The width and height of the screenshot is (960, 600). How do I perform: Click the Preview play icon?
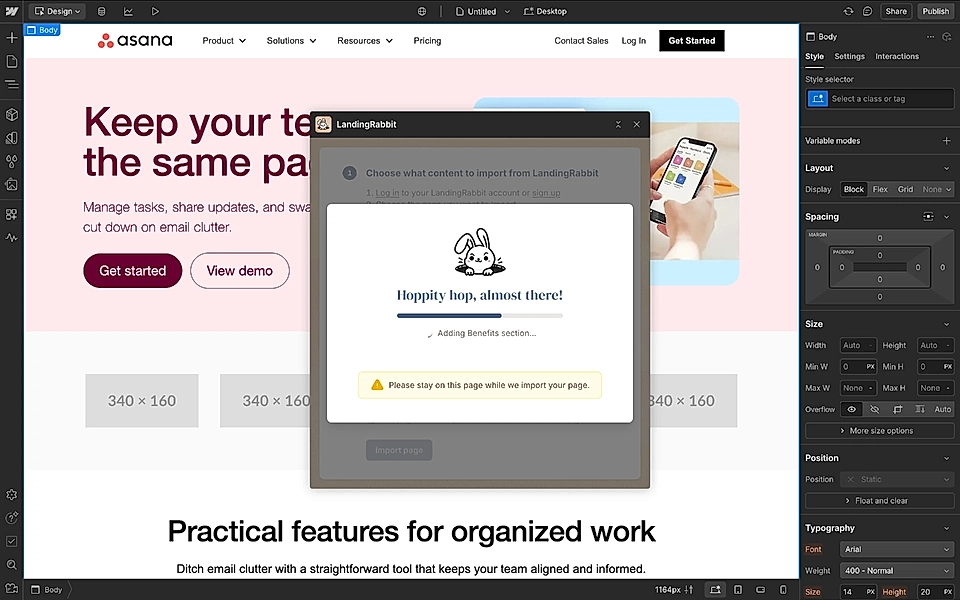(x=155, y=11)
